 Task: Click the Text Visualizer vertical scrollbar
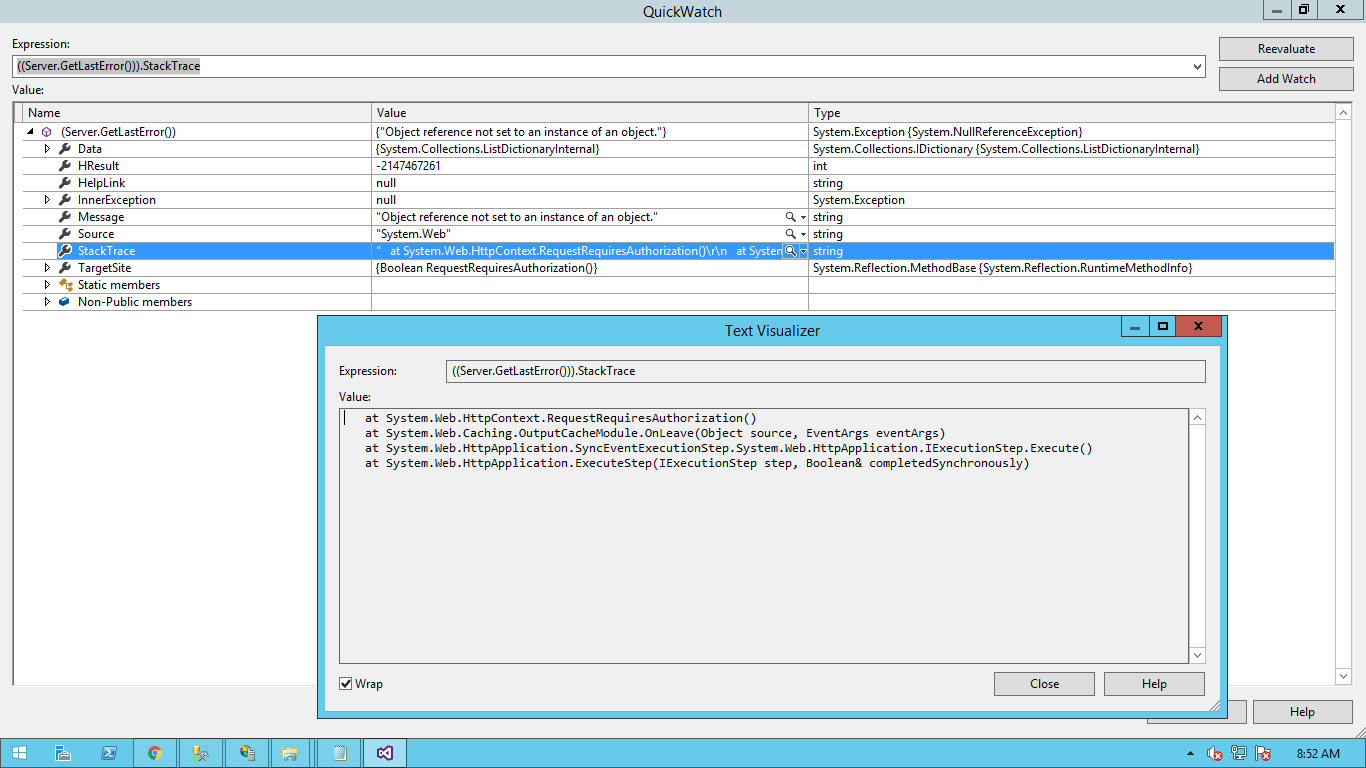[x=1197, y=535]
